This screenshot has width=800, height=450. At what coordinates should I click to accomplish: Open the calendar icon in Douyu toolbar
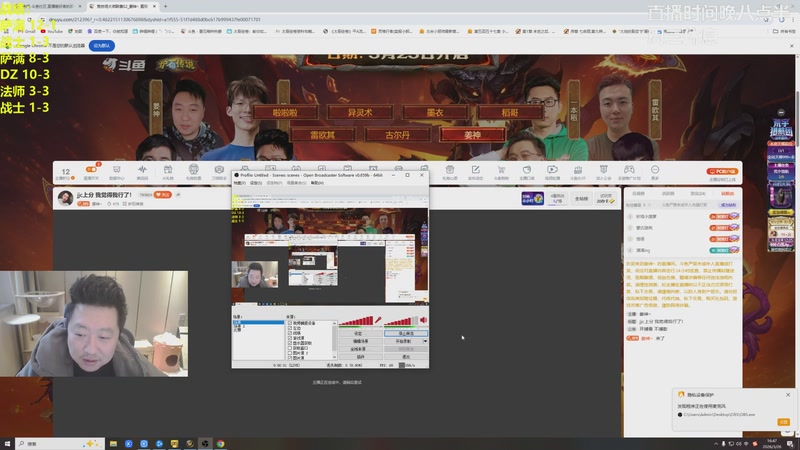click(x=168, y=170)
